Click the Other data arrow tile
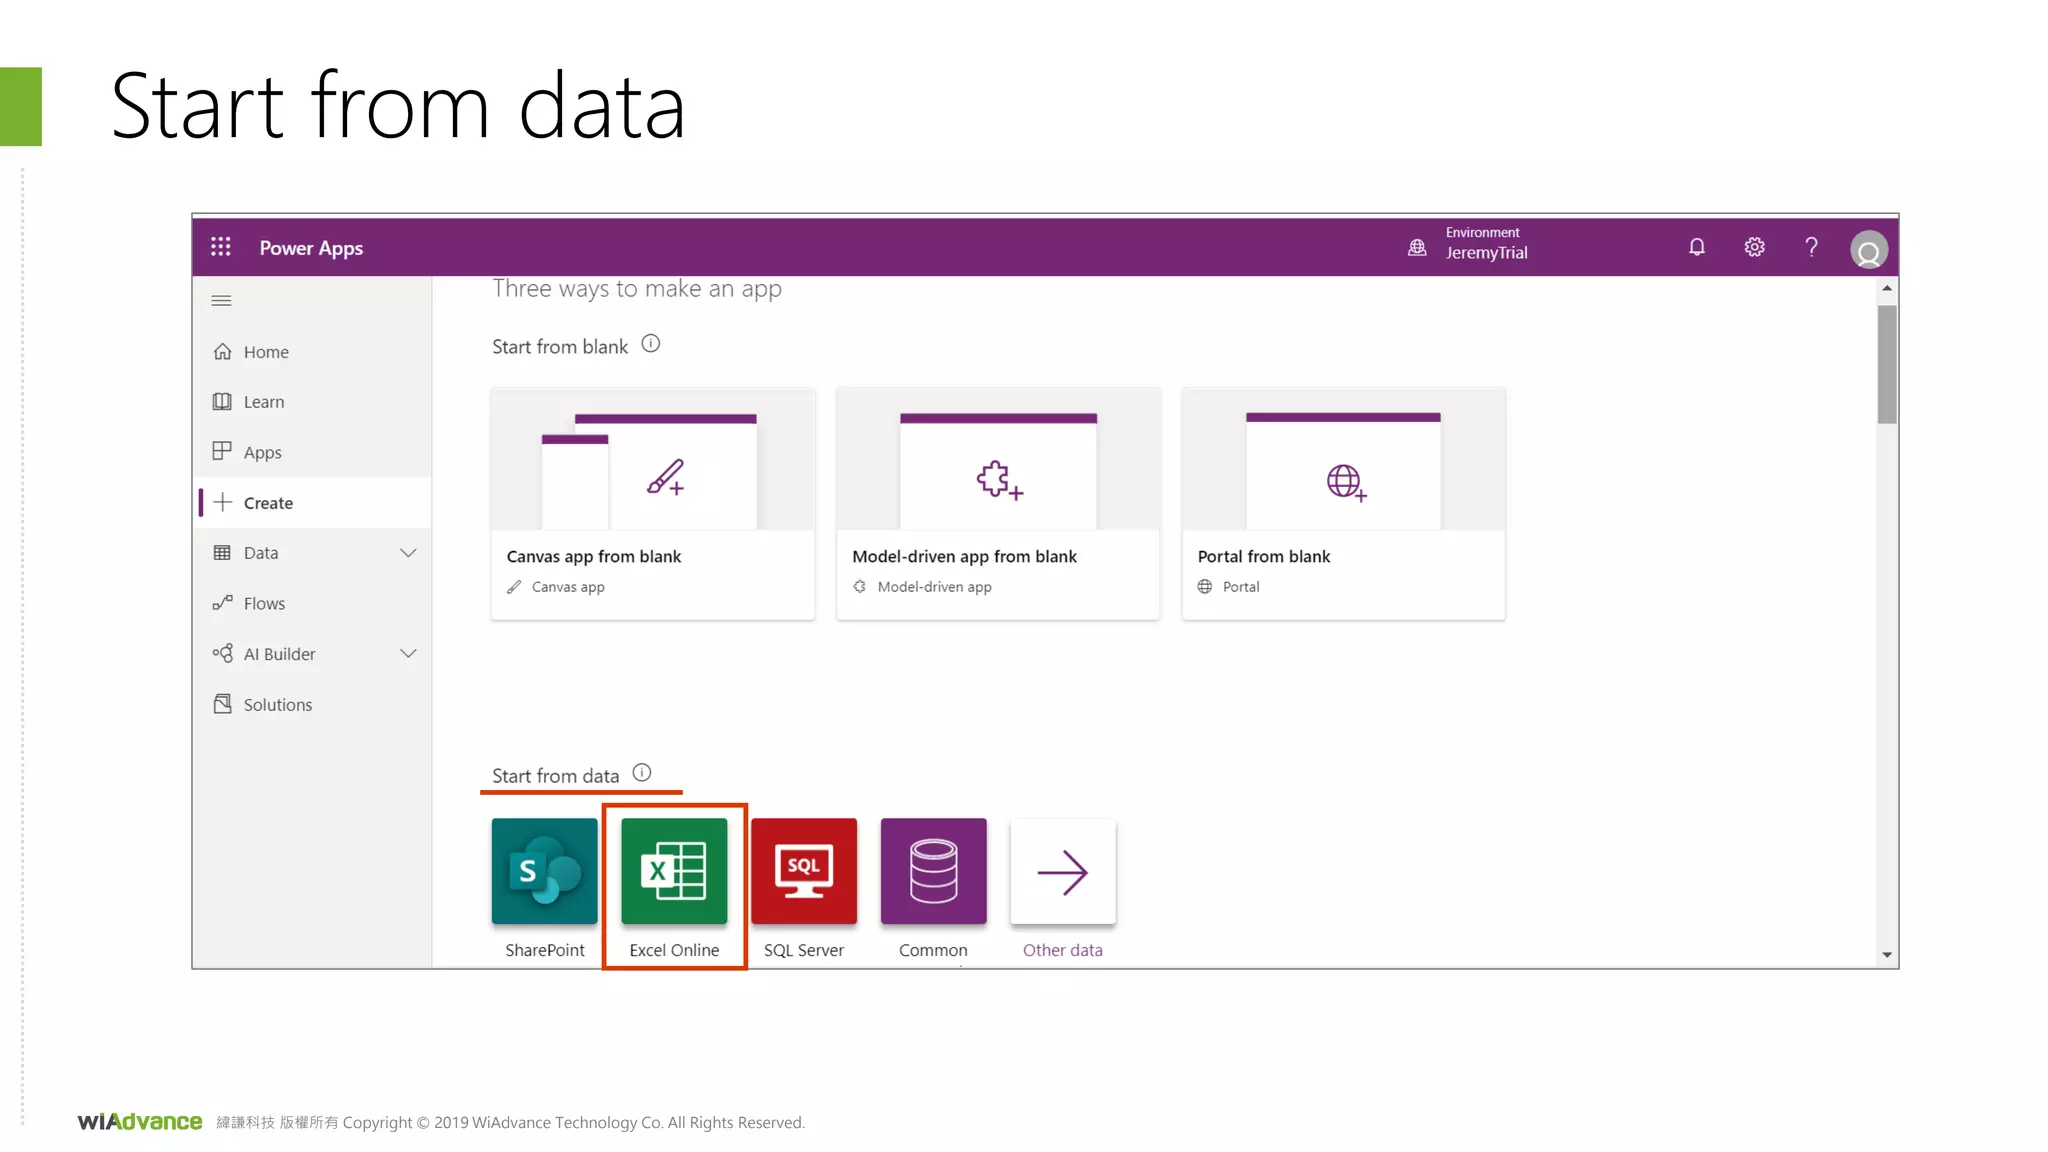Image resolution: width=2048 pixels, height=1152 pixels. tap(1062, 871)
